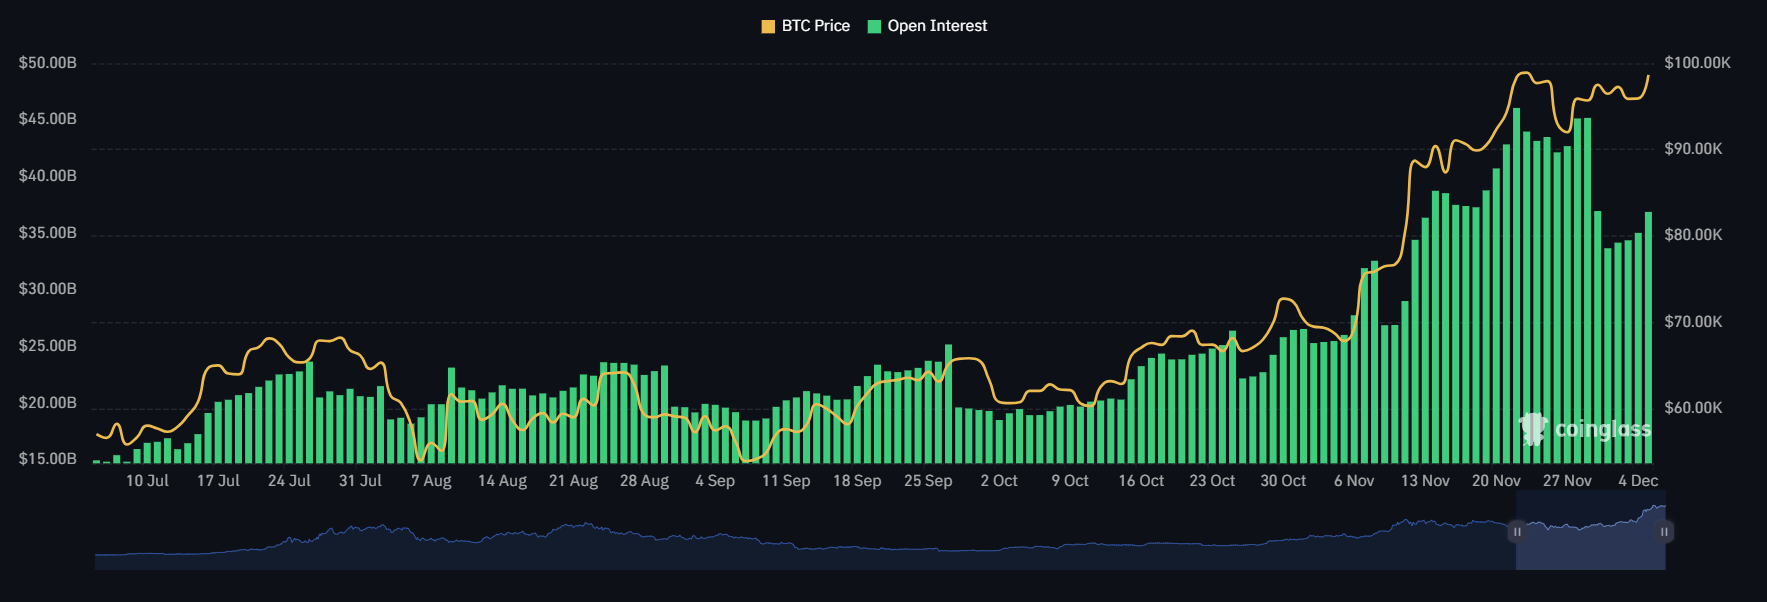This screenshot has height=602, width=1767.
Task: Click the 20 Nov date label
Action: click(x=1496, y=481)
